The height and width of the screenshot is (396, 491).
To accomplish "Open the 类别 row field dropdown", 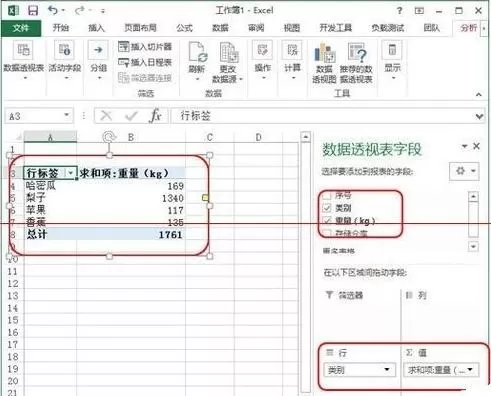I will click(x=387, y=369).
